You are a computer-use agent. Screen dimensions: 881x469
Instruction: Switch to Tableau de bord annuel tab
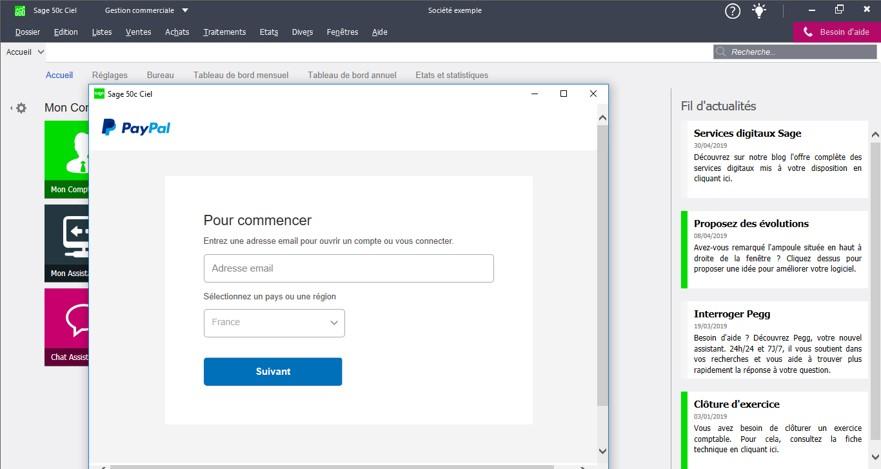coord(352,75)
